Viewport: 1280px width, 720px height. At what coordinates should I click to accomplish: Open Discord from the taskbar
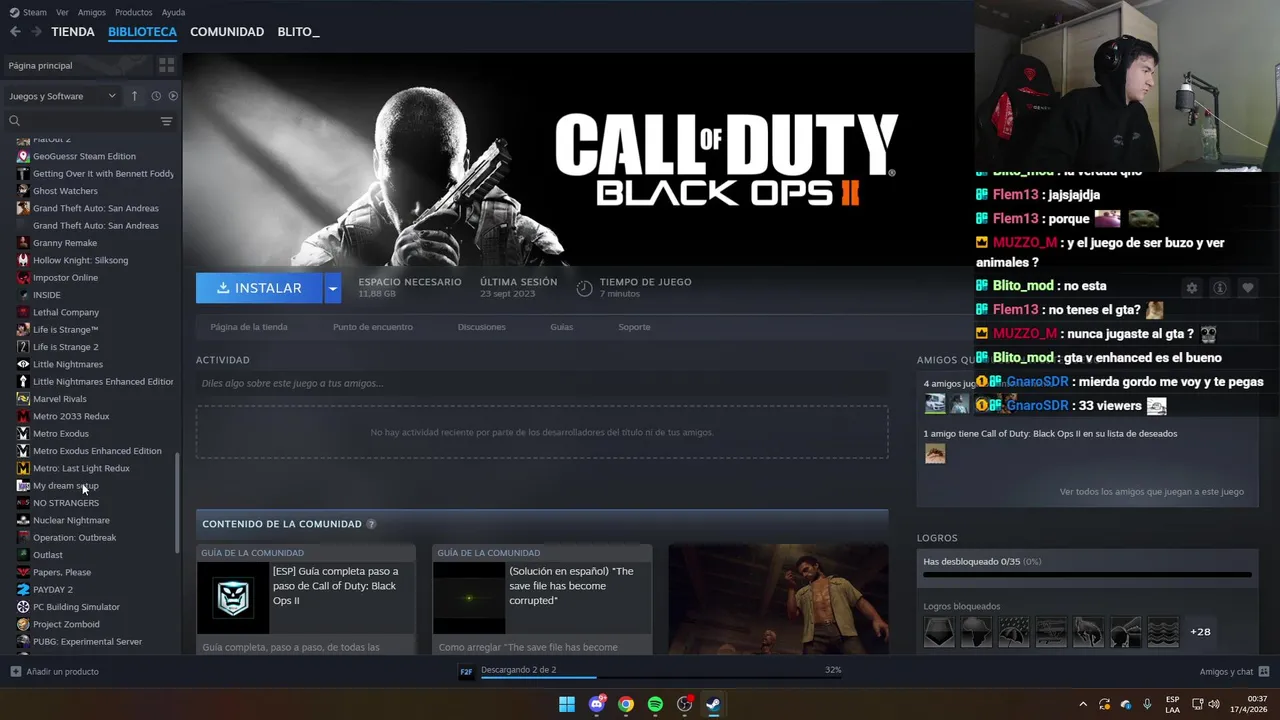[x=597, y=704]
